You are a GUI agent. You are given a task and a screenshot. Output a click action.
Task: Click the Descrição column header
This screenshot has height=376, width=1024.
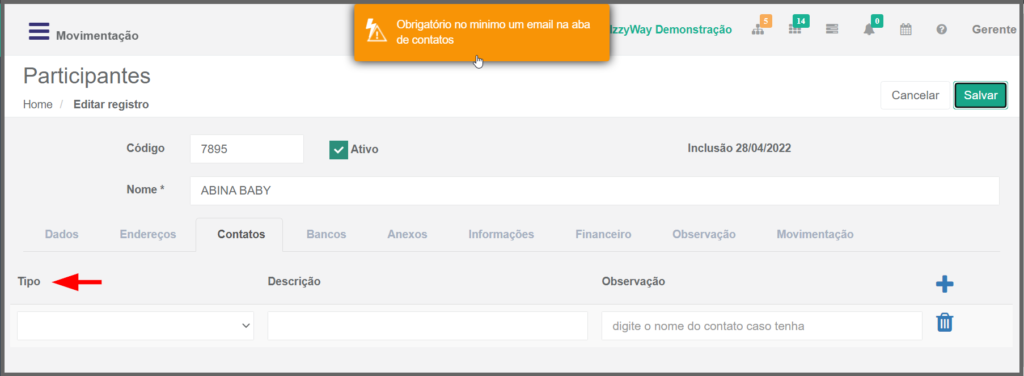(x=294, y=281)
